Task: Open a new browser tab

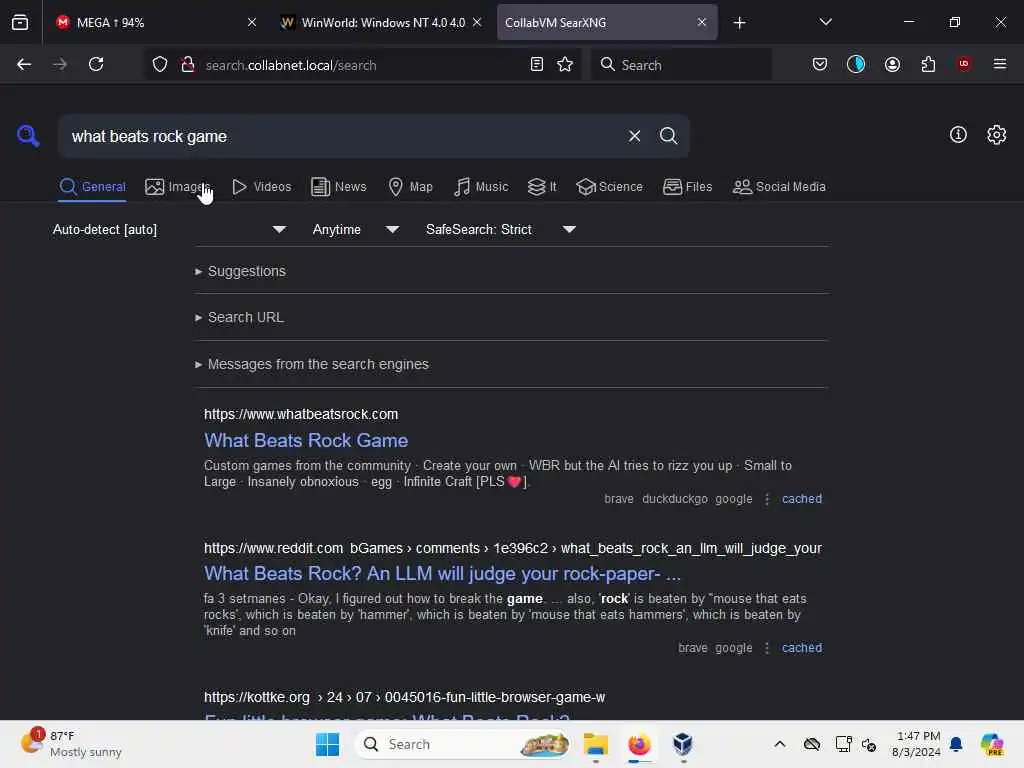Action: pyautogui.click(x=739, y=23)
